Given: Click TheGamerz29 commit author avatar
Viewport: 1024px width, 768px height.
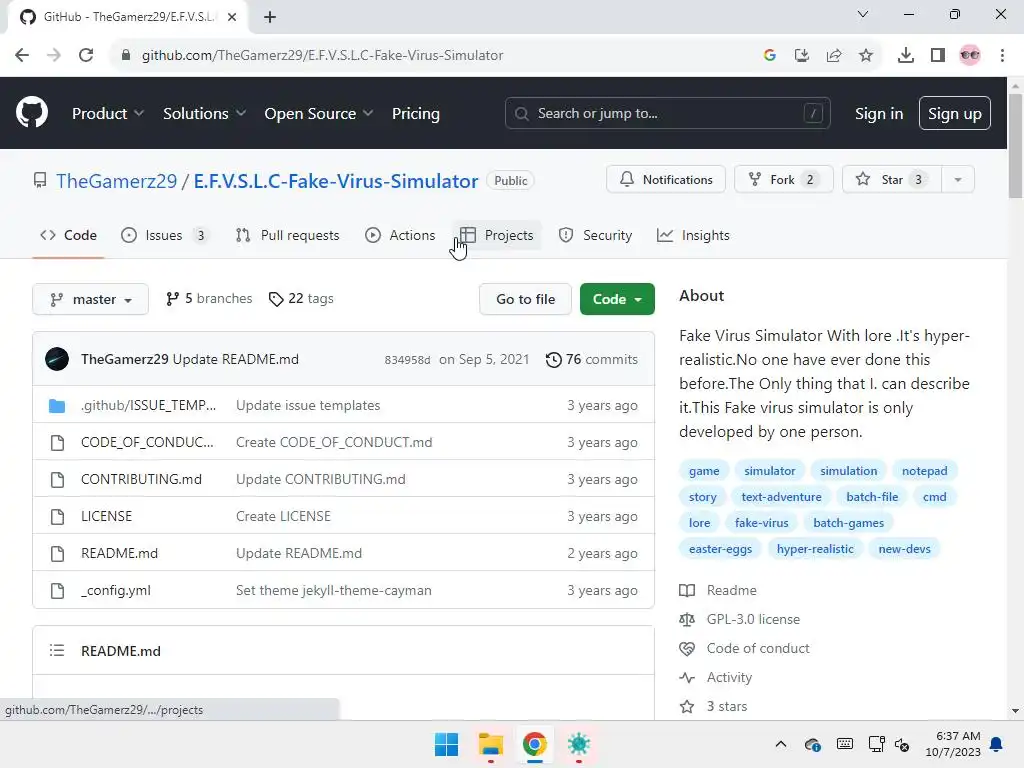Looking at the screenshot, I should tap(57, 359).
